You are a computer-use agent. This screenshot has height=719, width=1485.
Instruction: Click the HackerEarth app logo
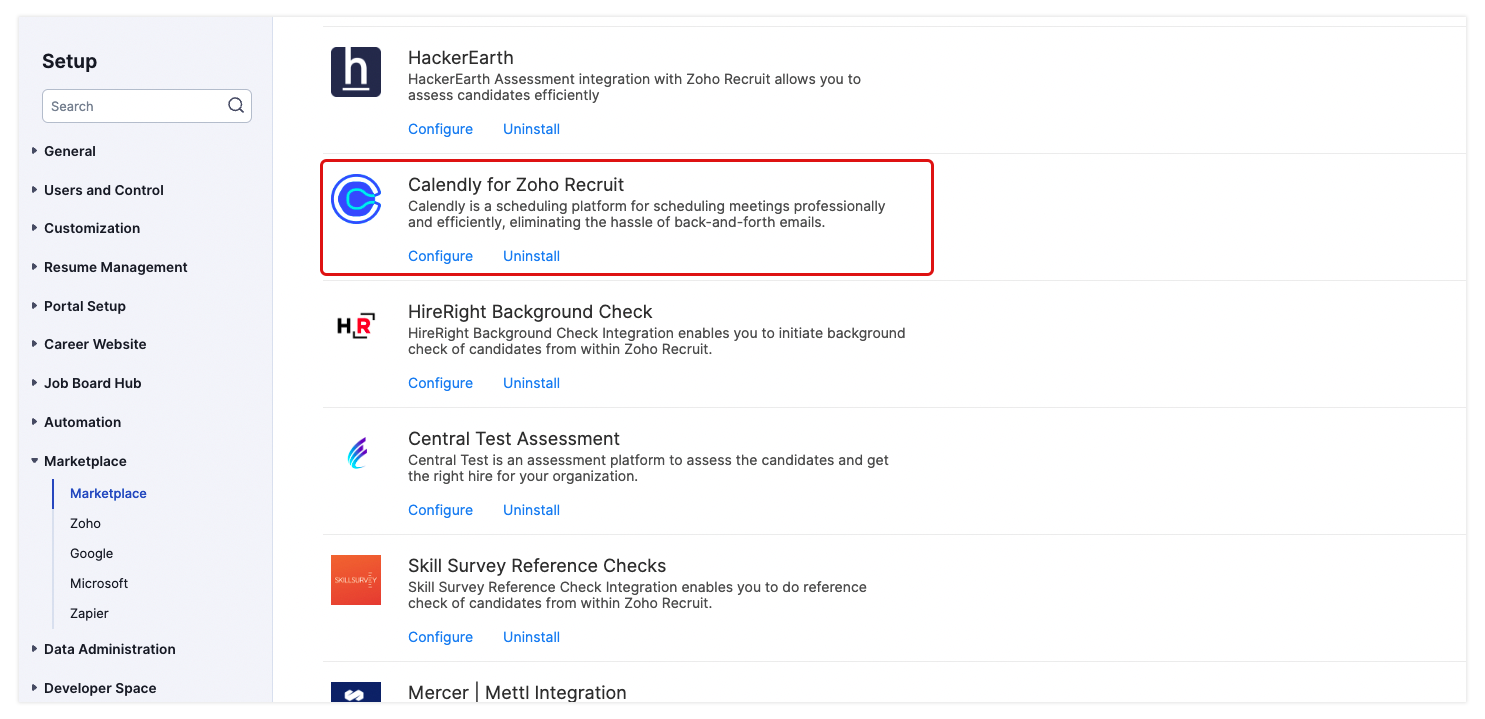click(x=356, y=72)
